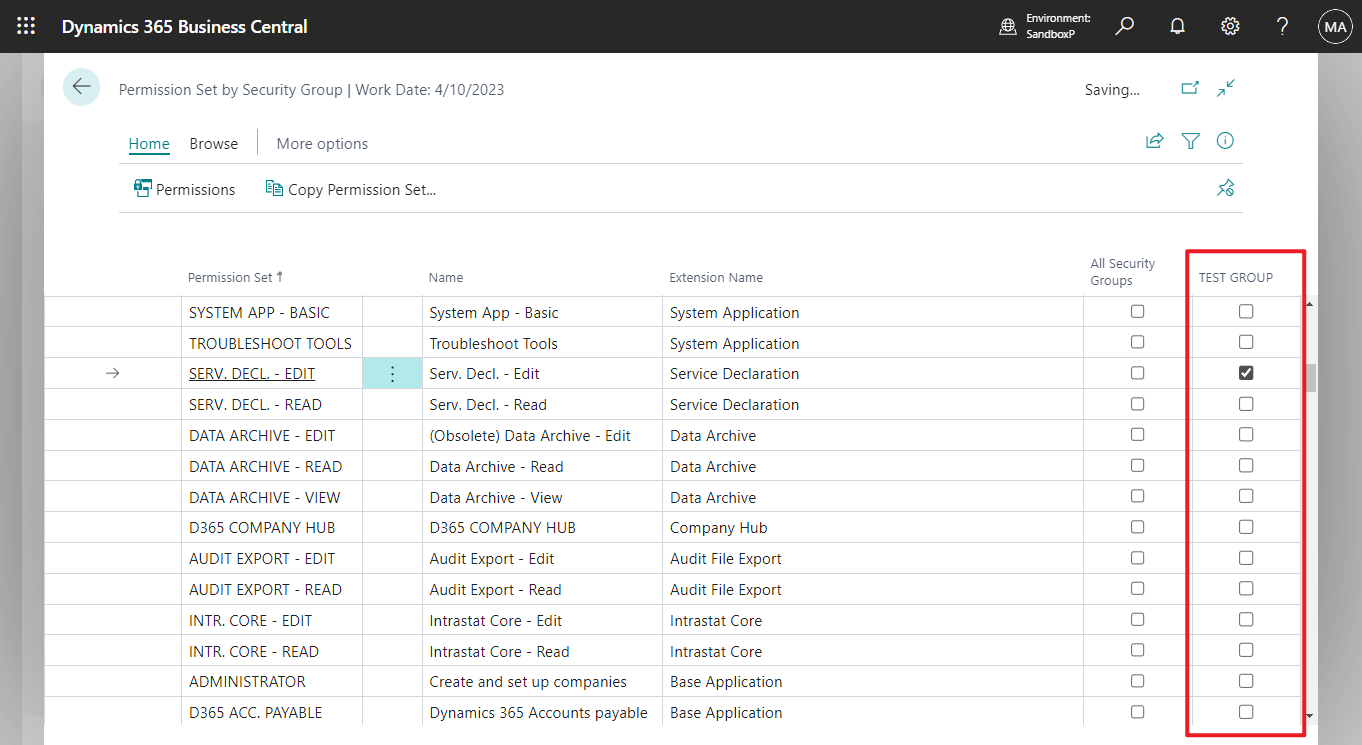Open row options menu for SERV. DECL. - EDIT
Viewport: 1362px width, 745px height.
(392, 374)
